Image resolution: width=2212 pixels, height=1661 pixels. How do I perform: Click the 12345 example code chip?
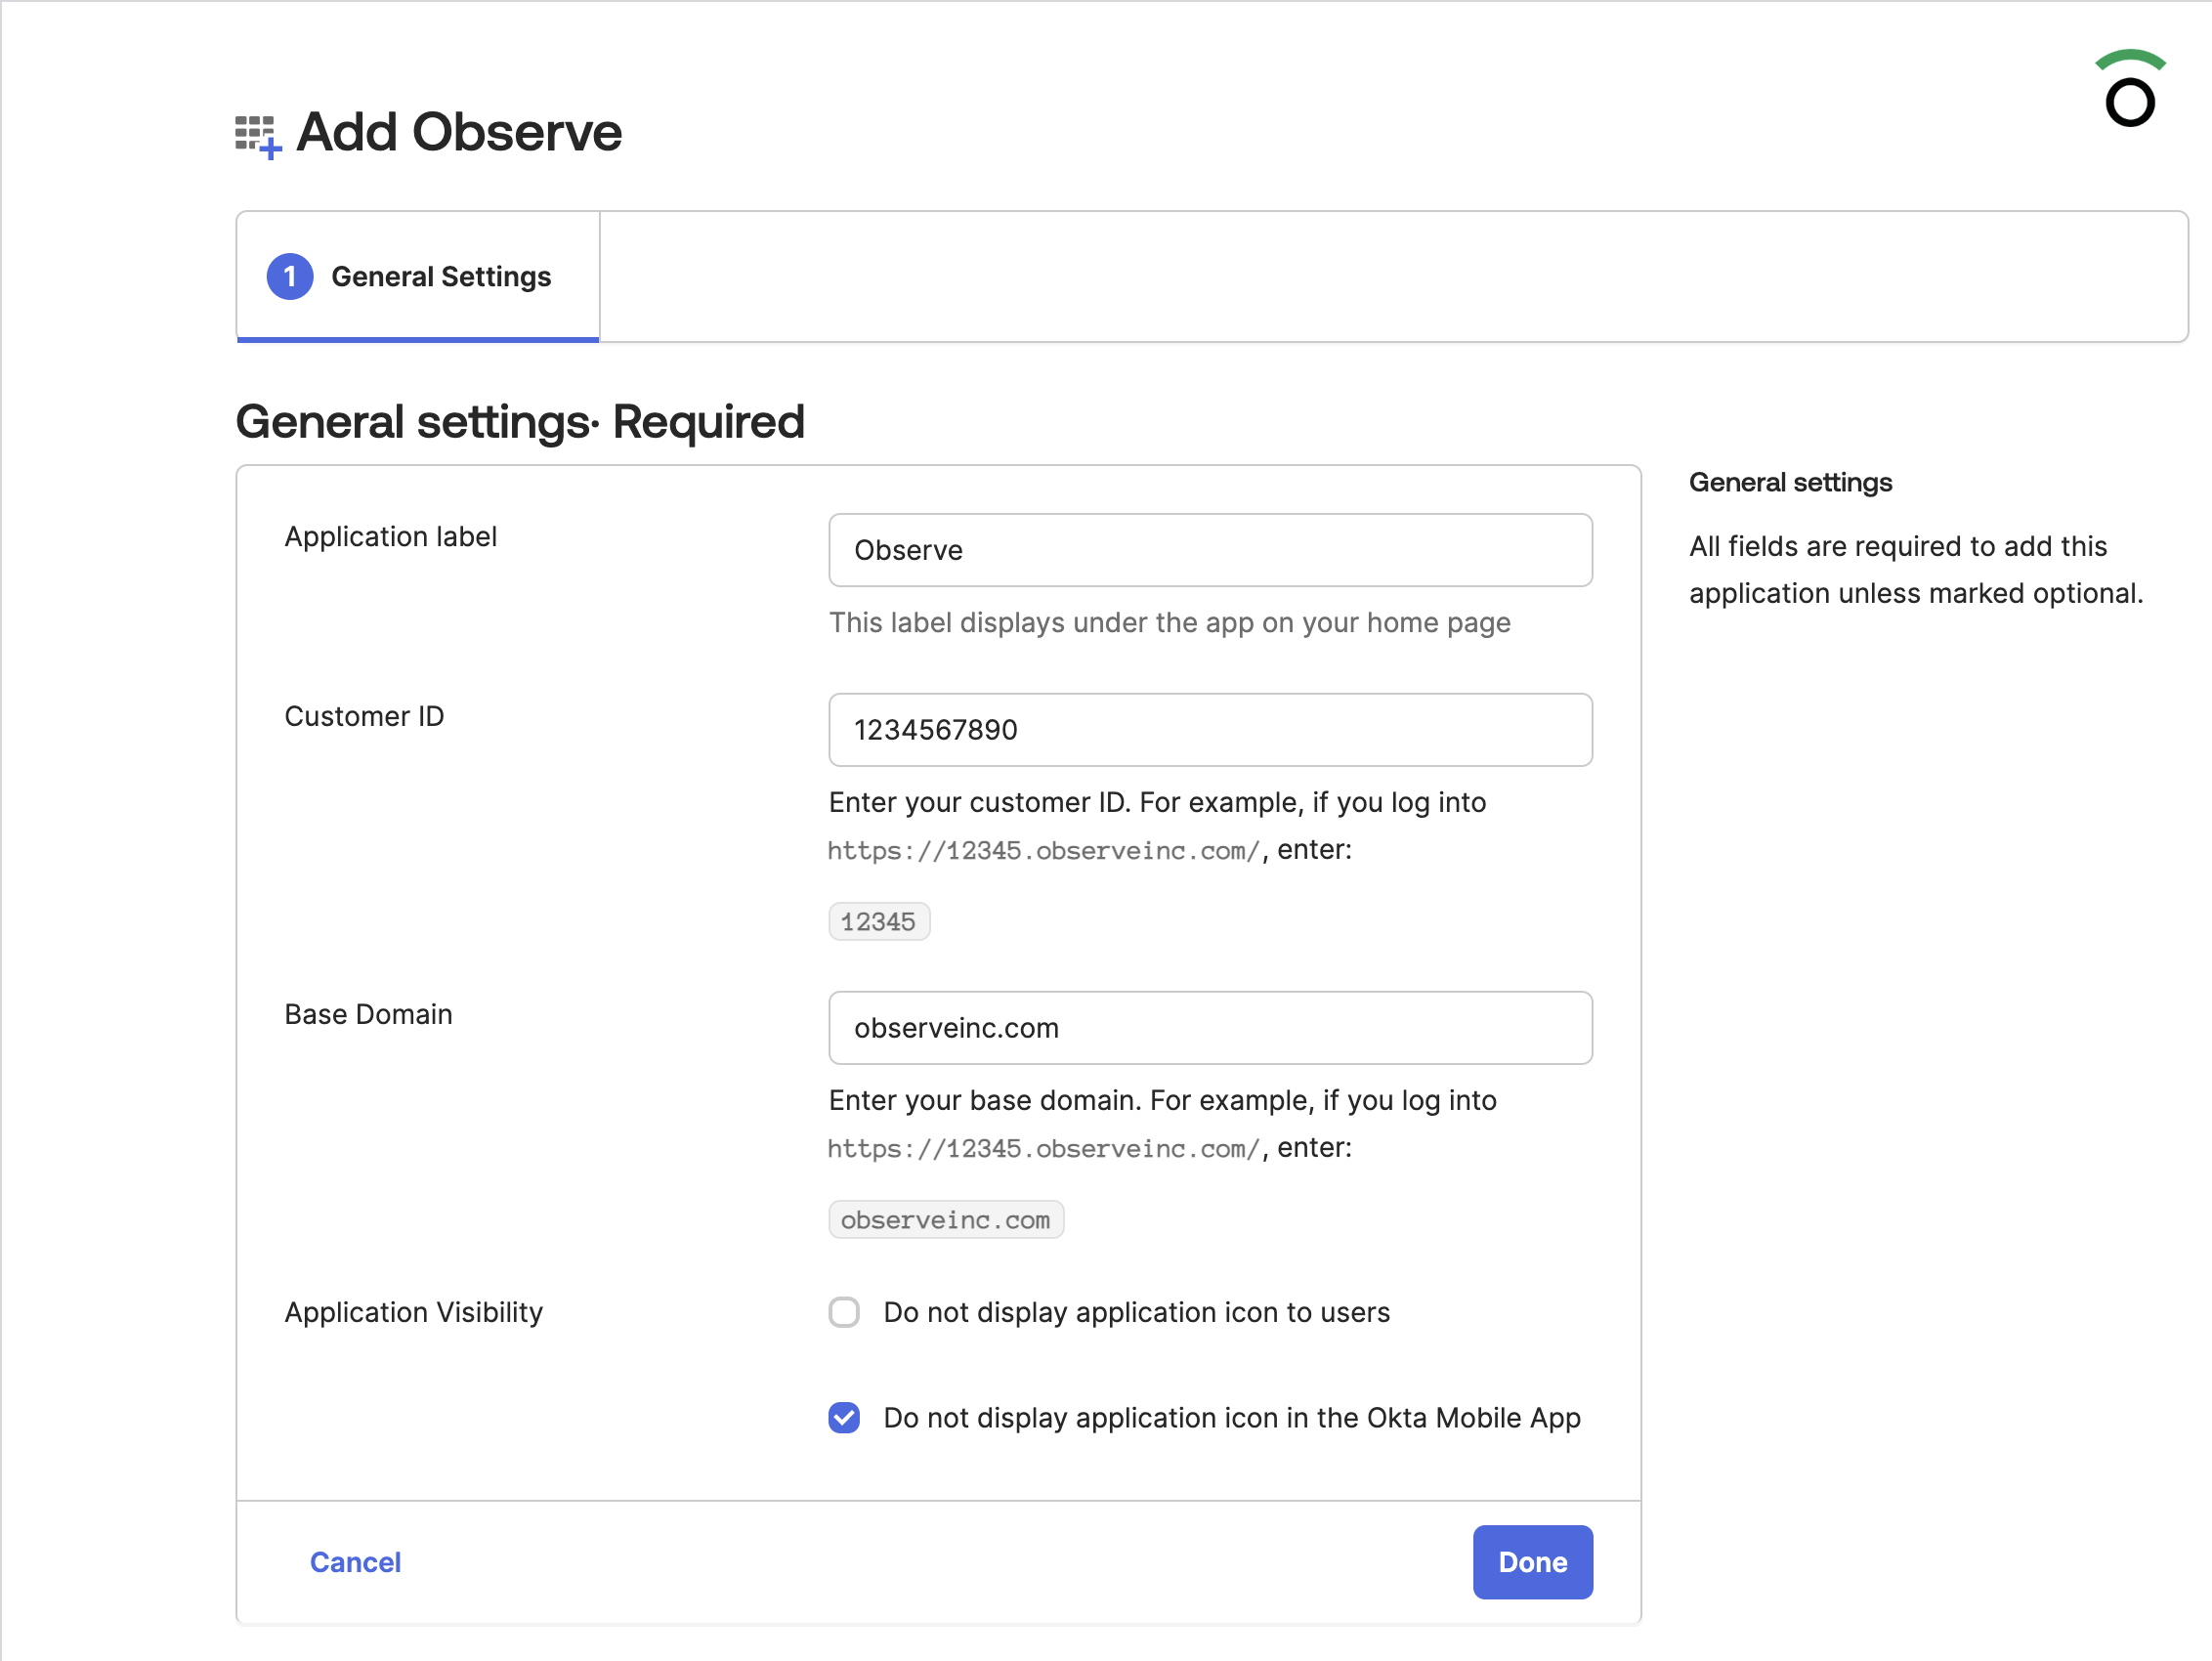coord(878,921)
